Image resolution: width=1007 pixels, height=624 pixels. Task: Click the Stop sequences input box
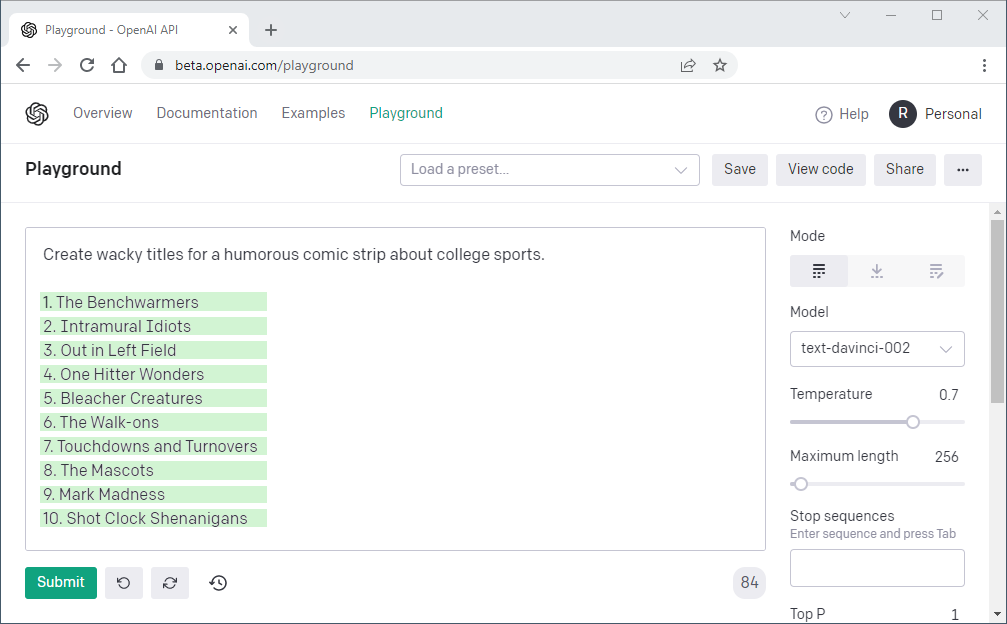pyautogui.click(x=877, y=568)
